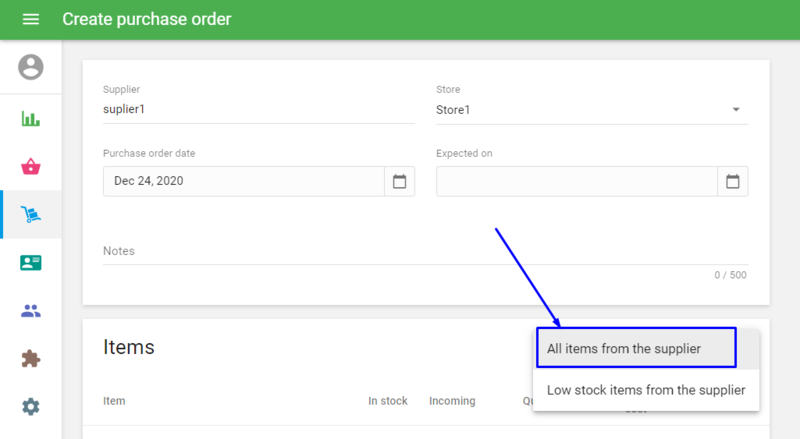This screenshot has width=800, height=439.
Task: Open the hamburger navigation menu
Action: [x=31, y=20]
